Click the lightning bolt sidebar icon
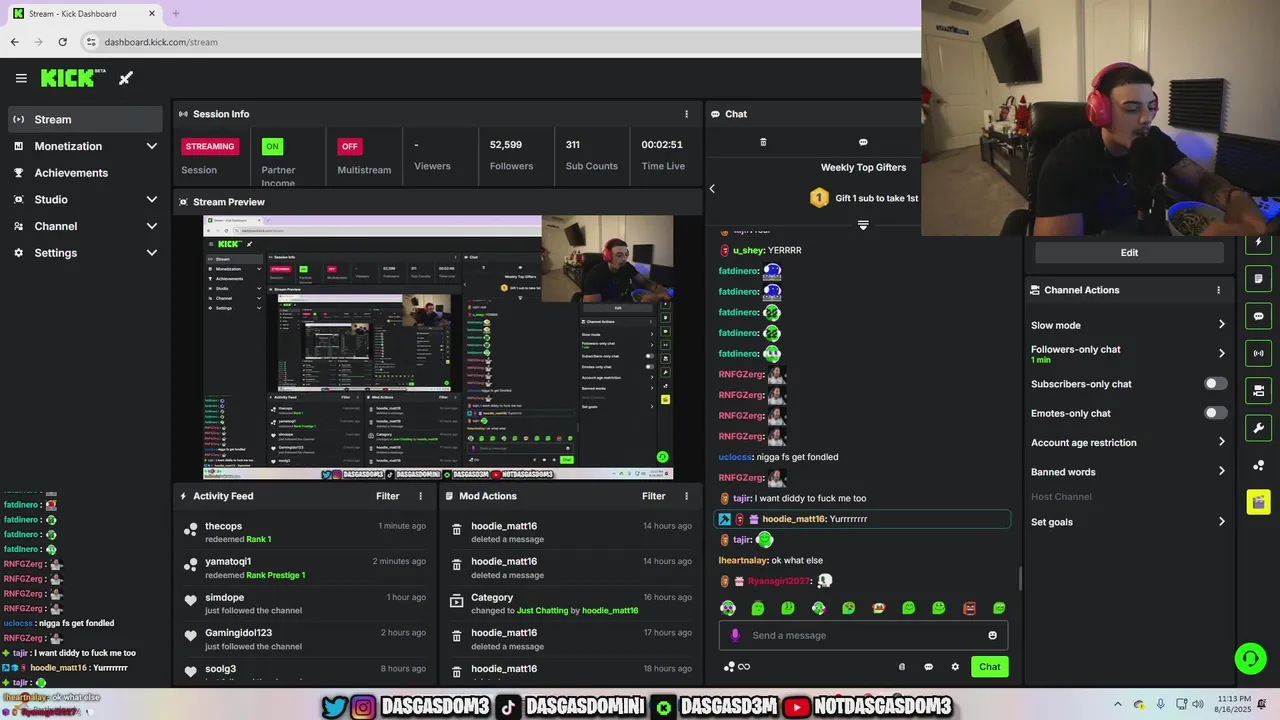Image resolution: width=1280 pixels, height=720 pixels. 1259,242
